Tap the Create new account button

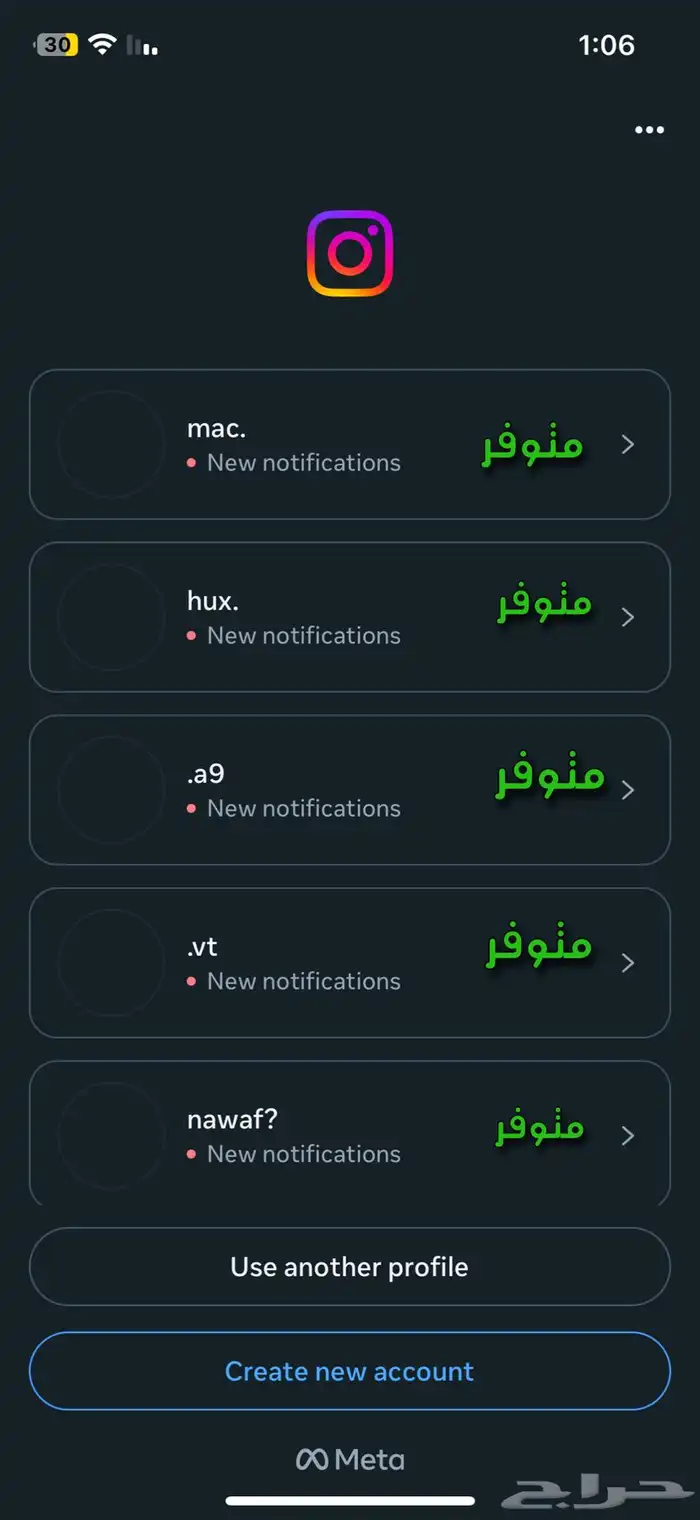pos(348,1371)
